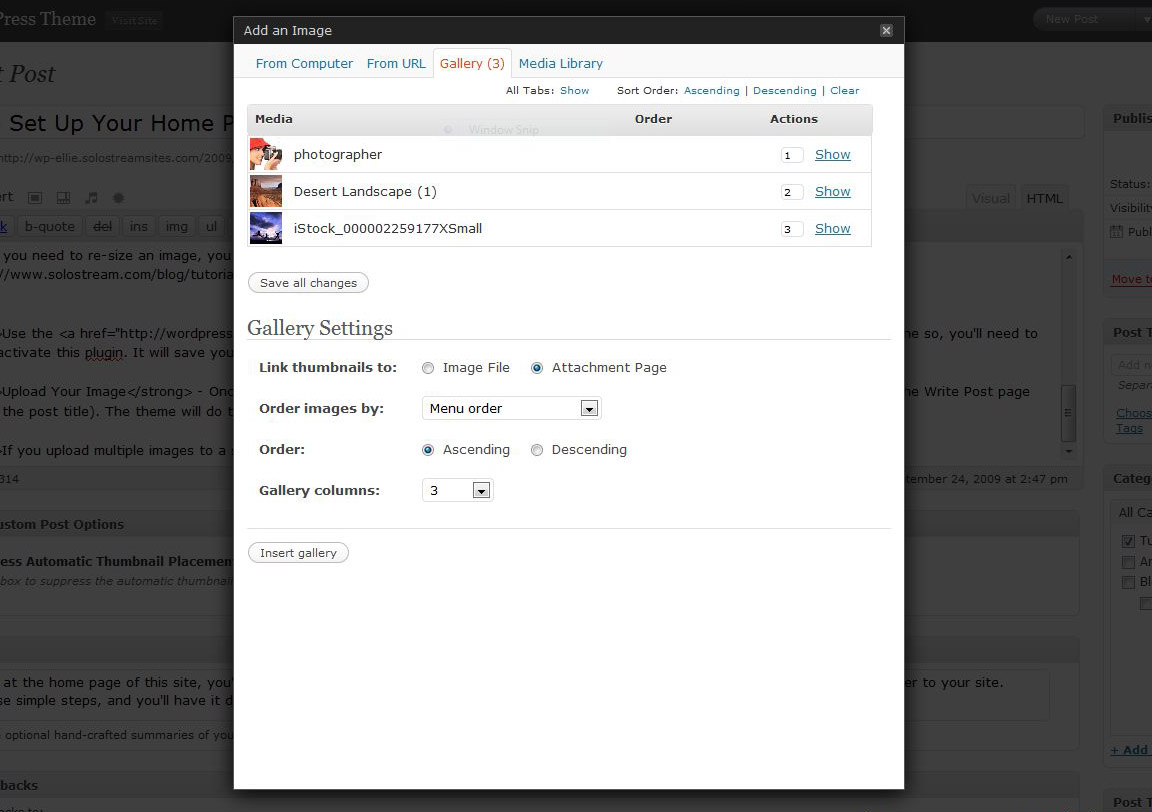Edit order field for Desert Landscape

[791, 192]
